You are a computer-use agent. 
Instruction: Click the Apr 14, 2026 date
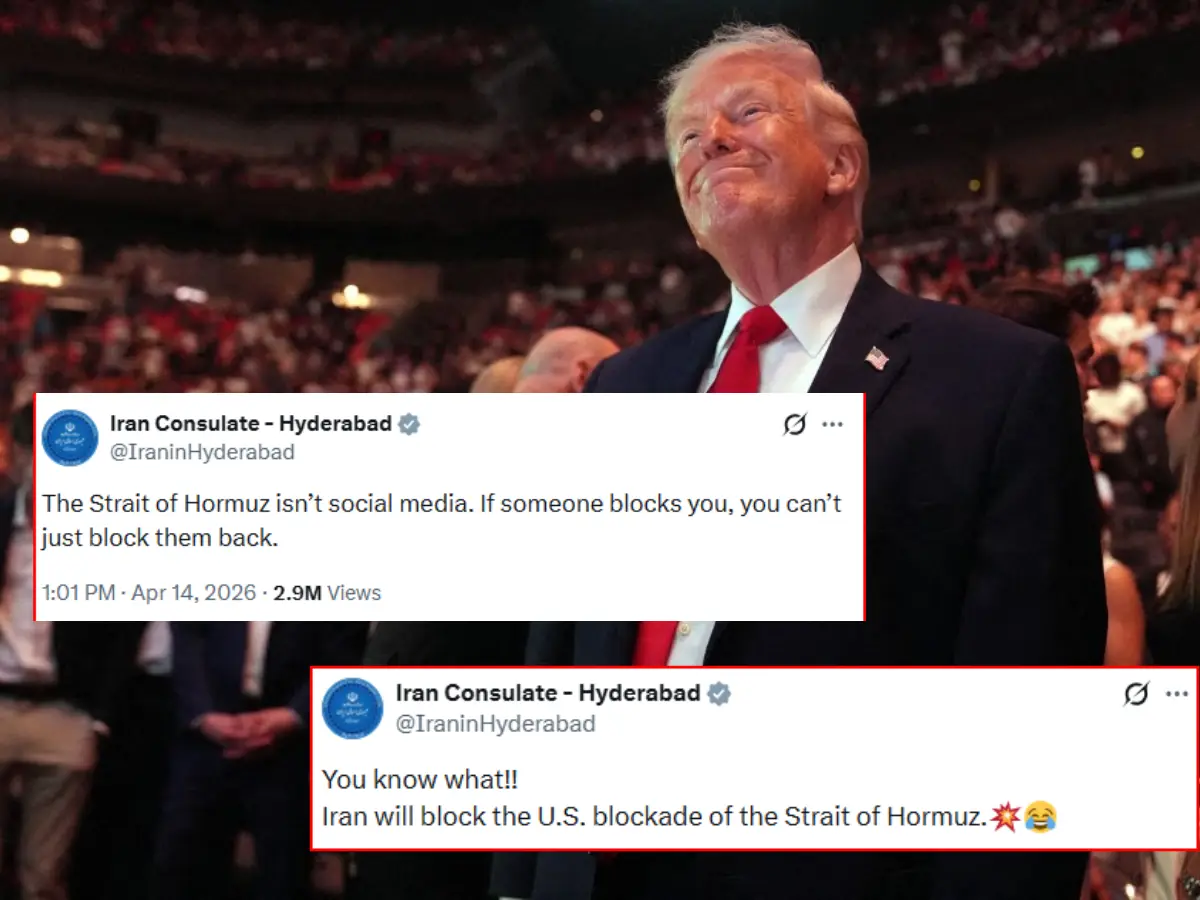pyautogui.click(x=194, y=593)
